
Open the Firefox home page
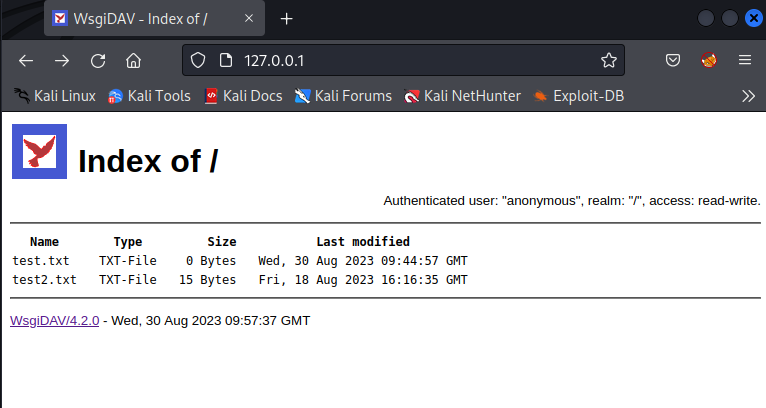click(133, 61)
